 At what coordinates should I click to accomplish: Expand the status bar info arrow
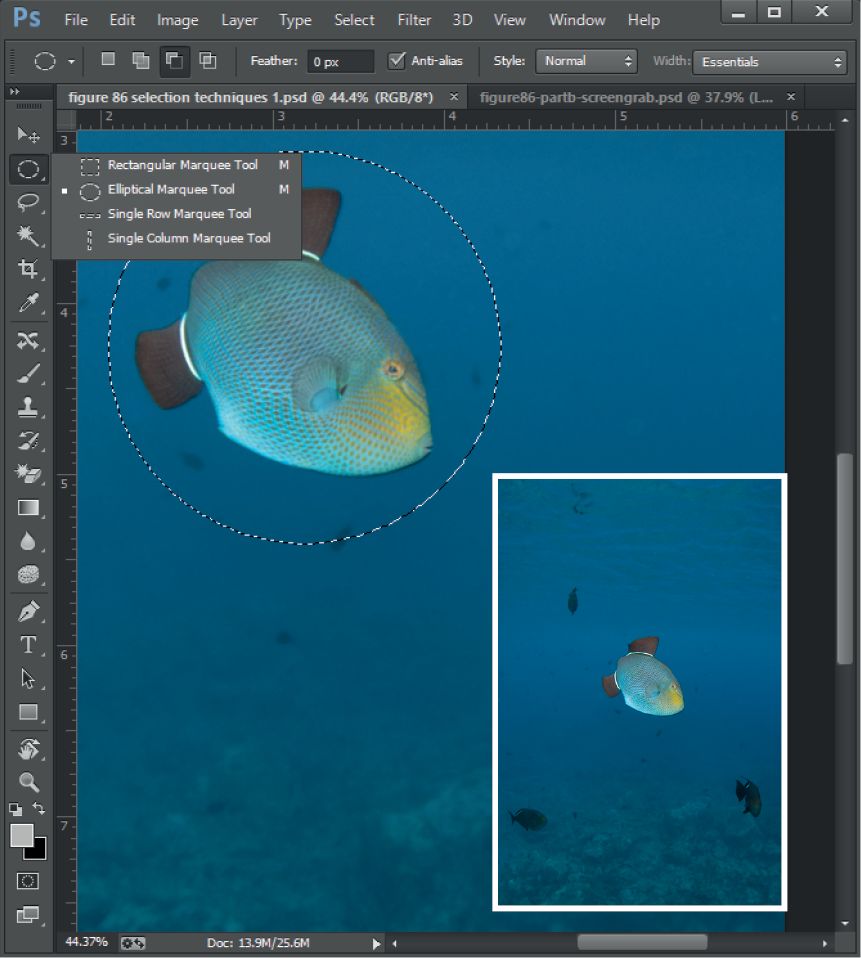376,944
